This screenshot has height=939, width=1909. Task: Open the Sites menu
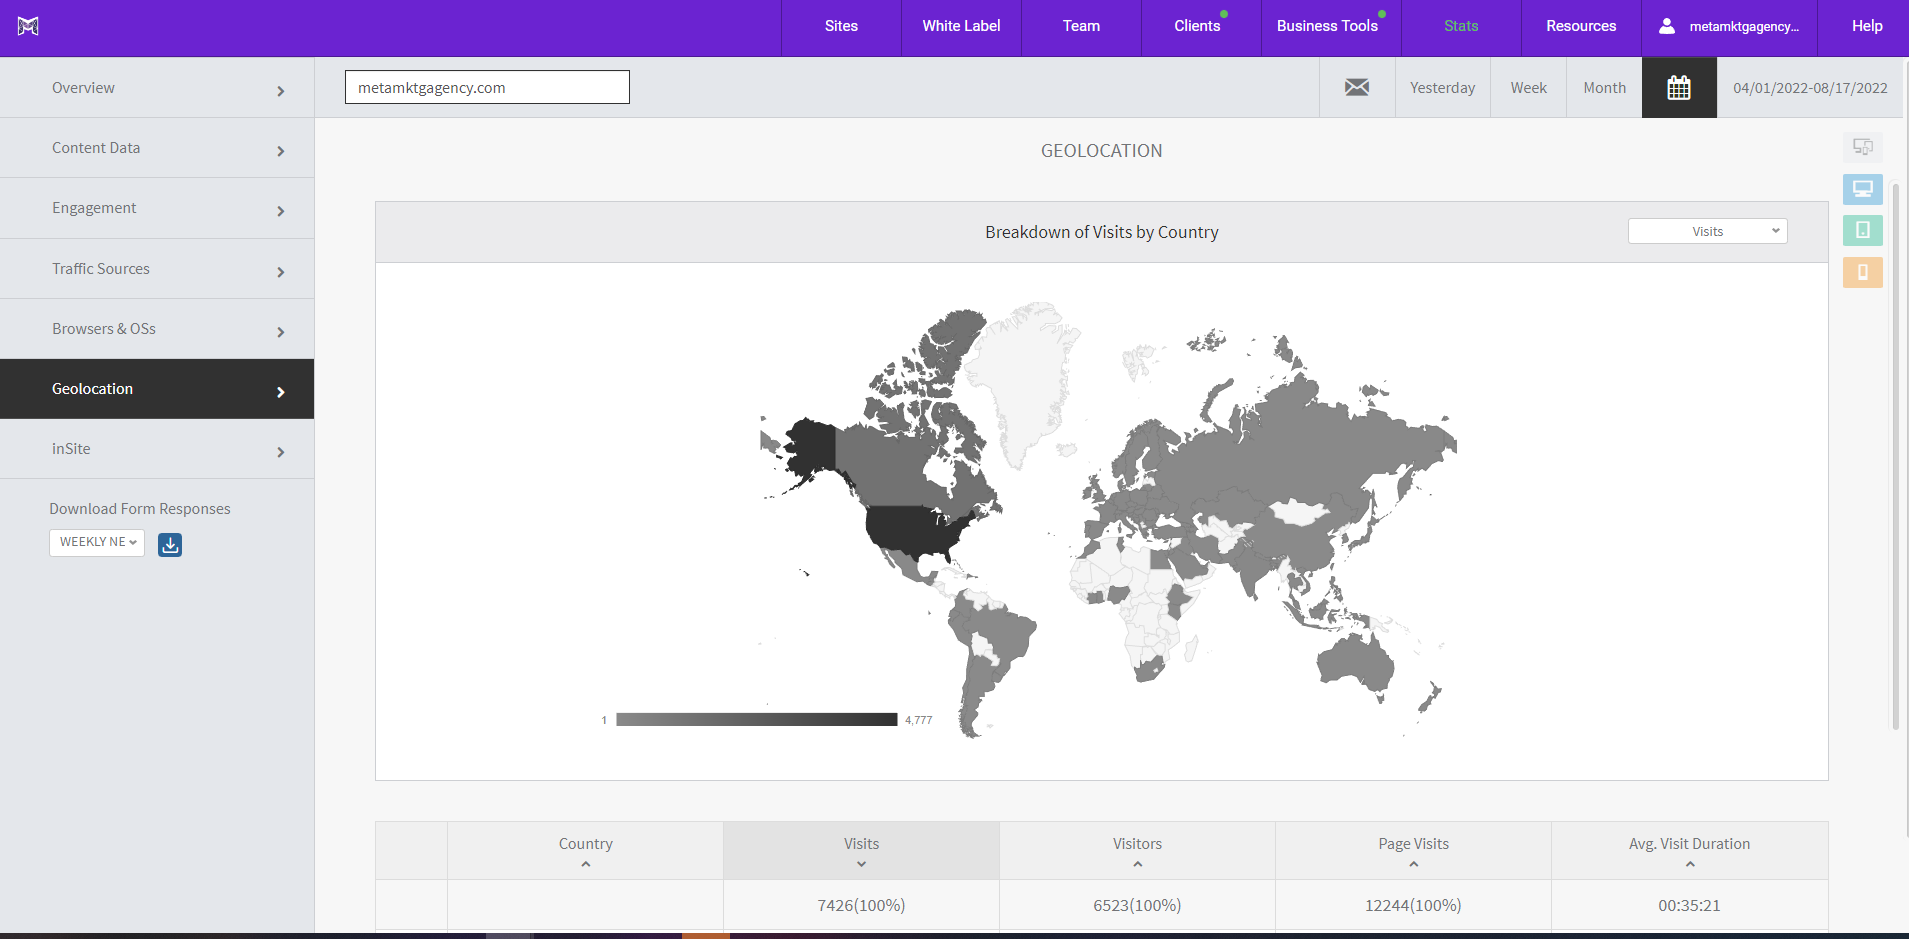(x=841, y=26)
